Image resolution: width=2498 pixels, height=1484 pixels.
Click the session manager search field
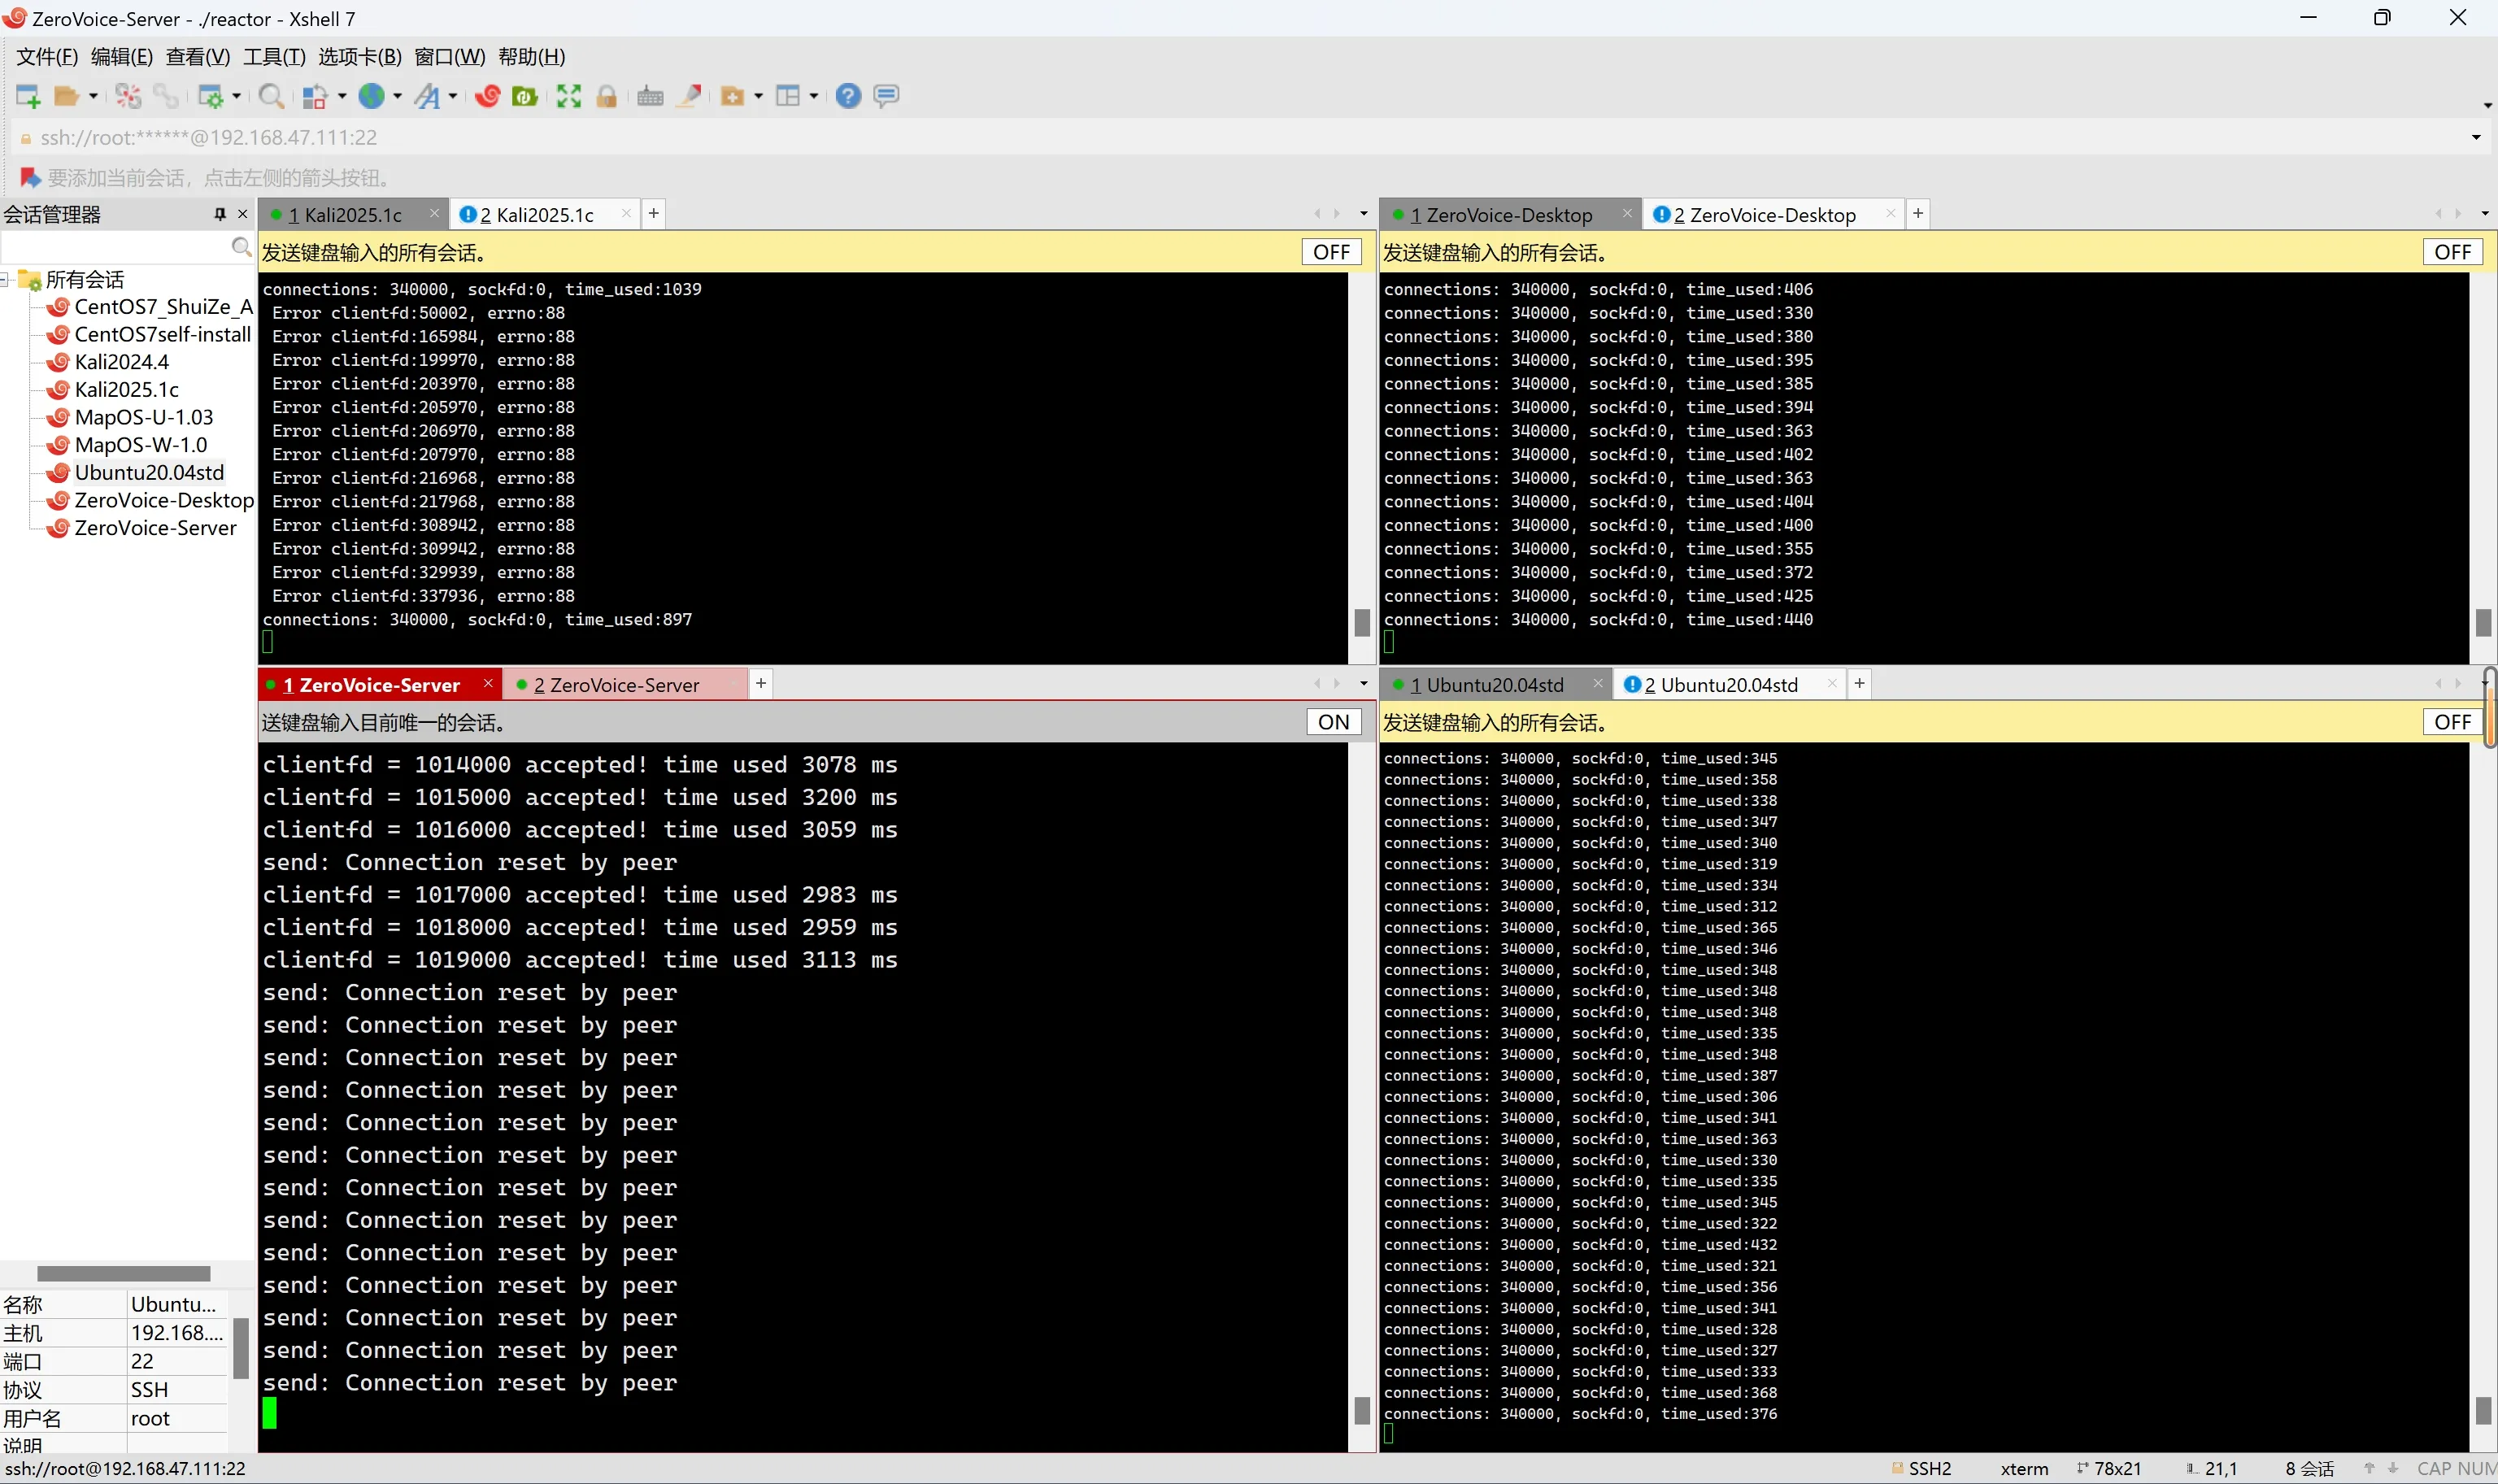point(115,246)
